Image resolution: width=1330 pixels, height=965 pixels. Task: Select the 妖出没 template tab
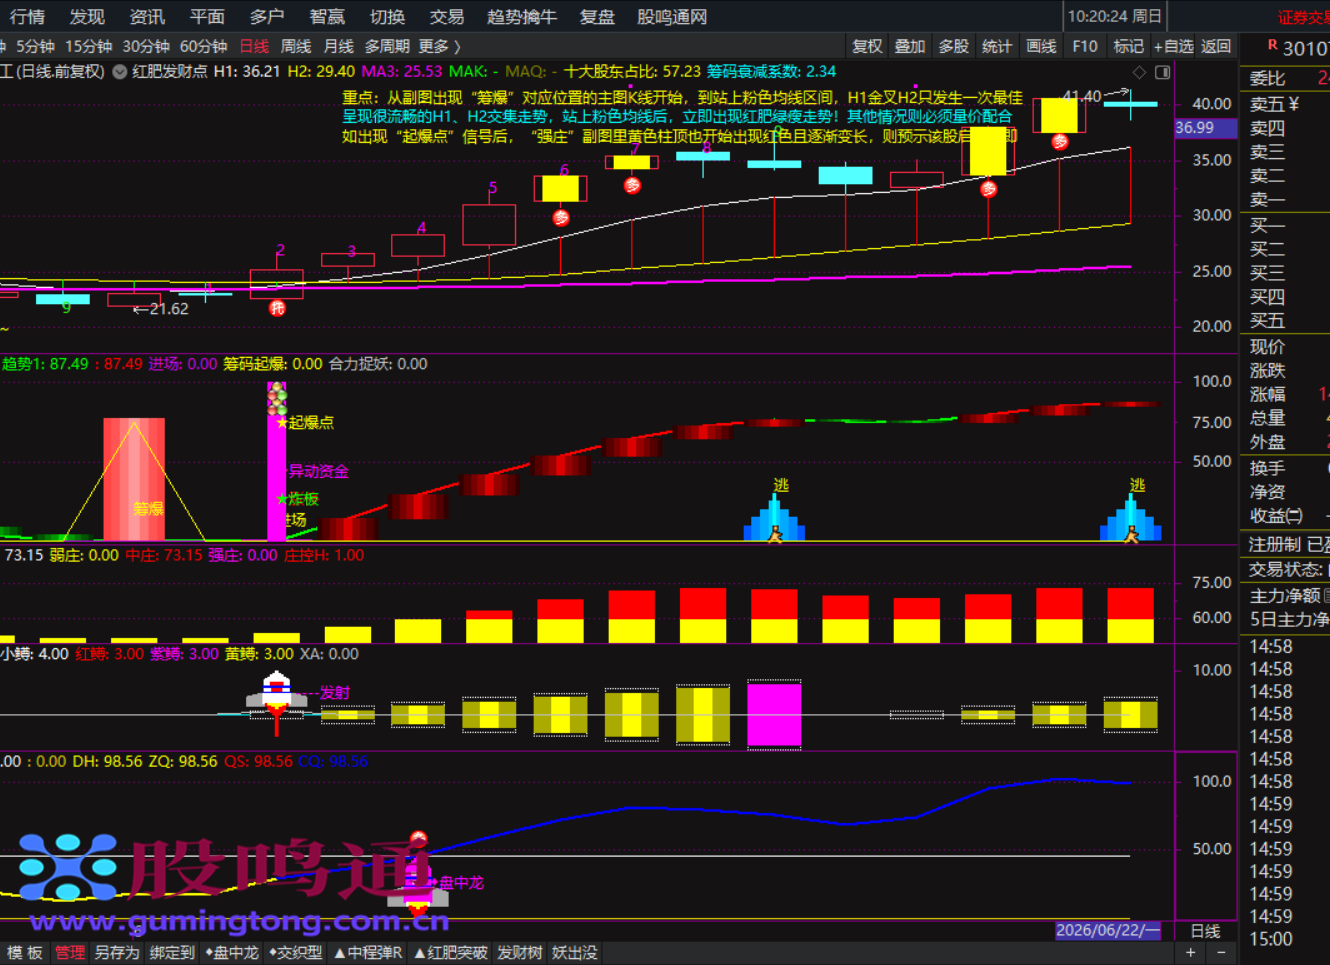pyautogui.click(x=575, y=953)
